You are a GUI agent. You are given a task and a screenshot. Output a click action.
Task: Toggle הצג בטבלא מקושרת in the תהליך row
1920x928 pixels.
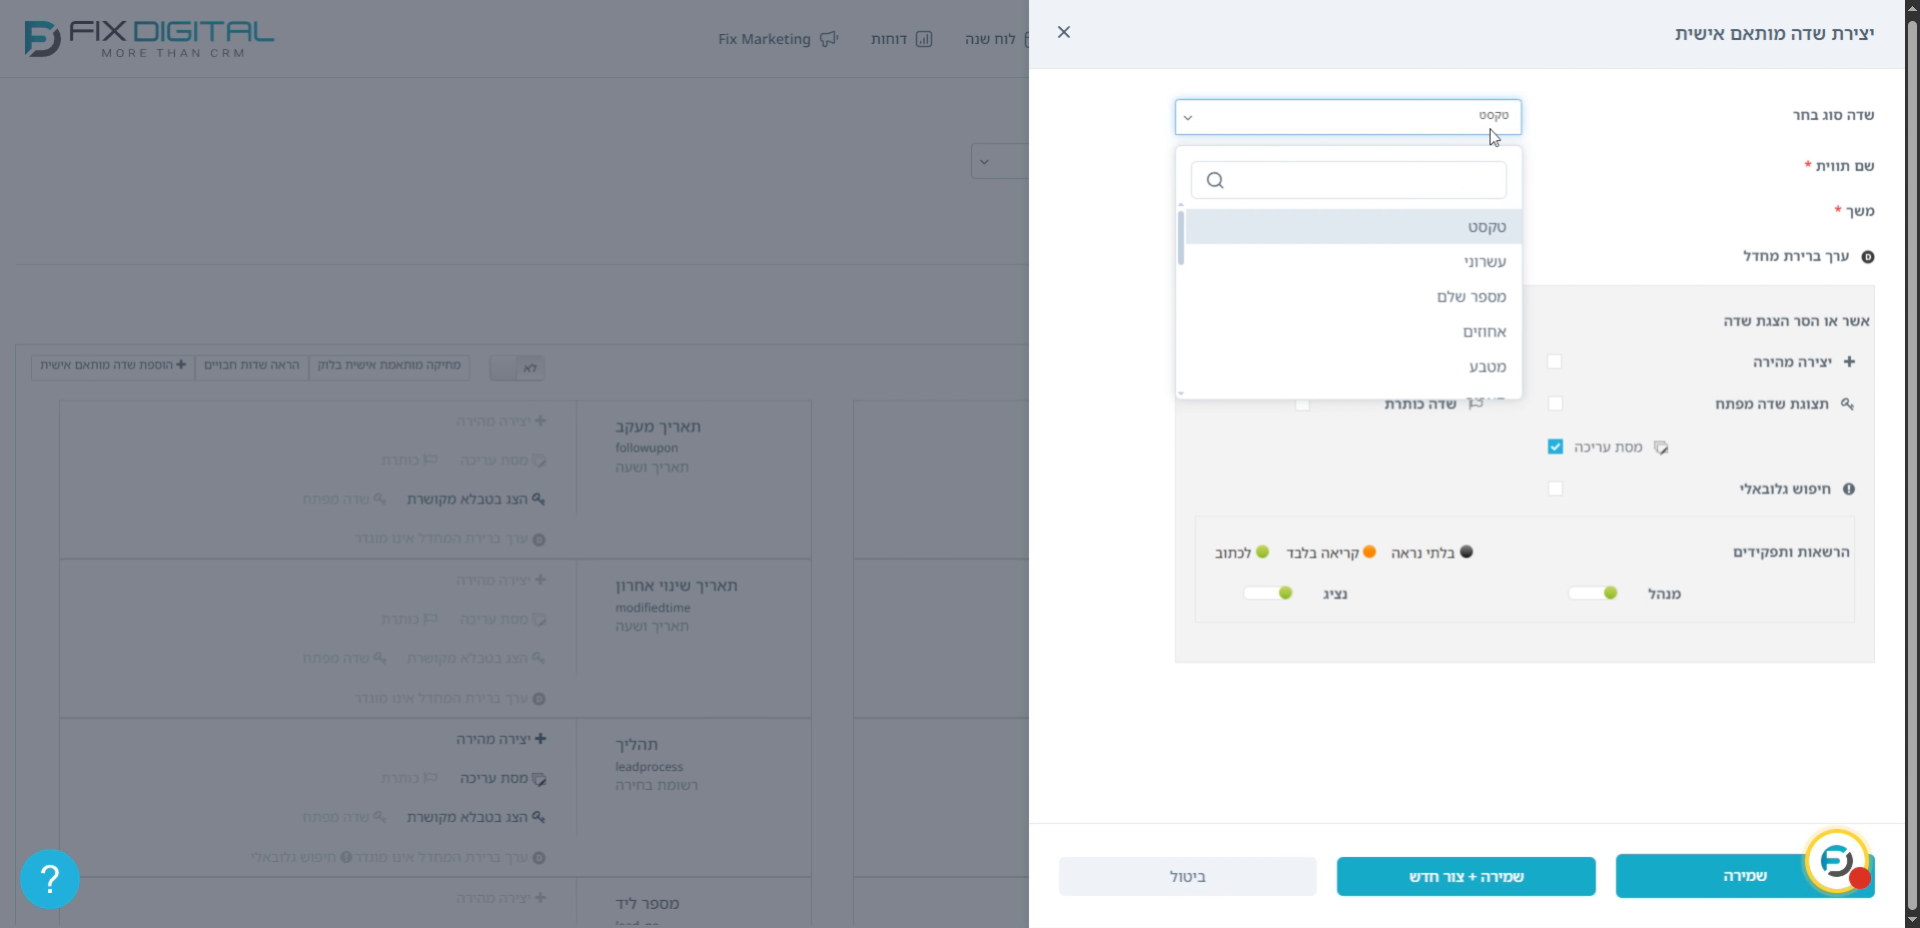pyautogui.click(x=476, y=817)
